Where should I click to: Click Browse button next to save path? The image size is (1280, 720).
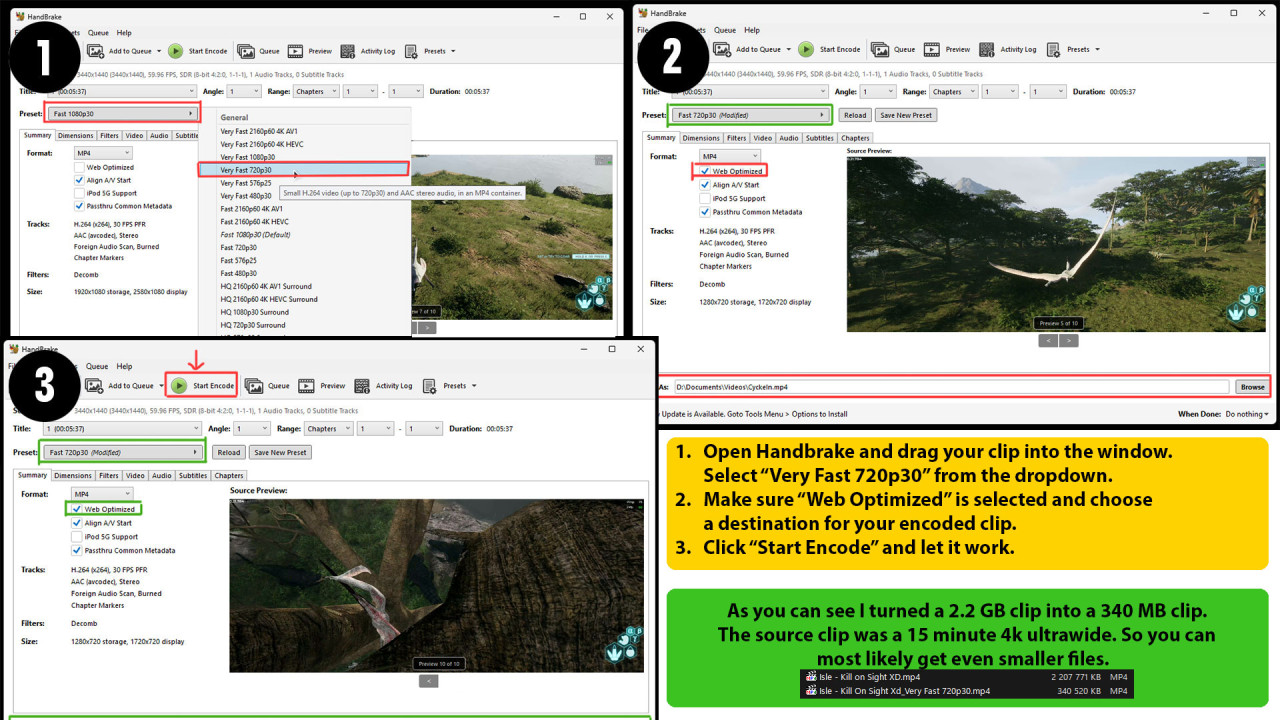tap(1252, 386)
